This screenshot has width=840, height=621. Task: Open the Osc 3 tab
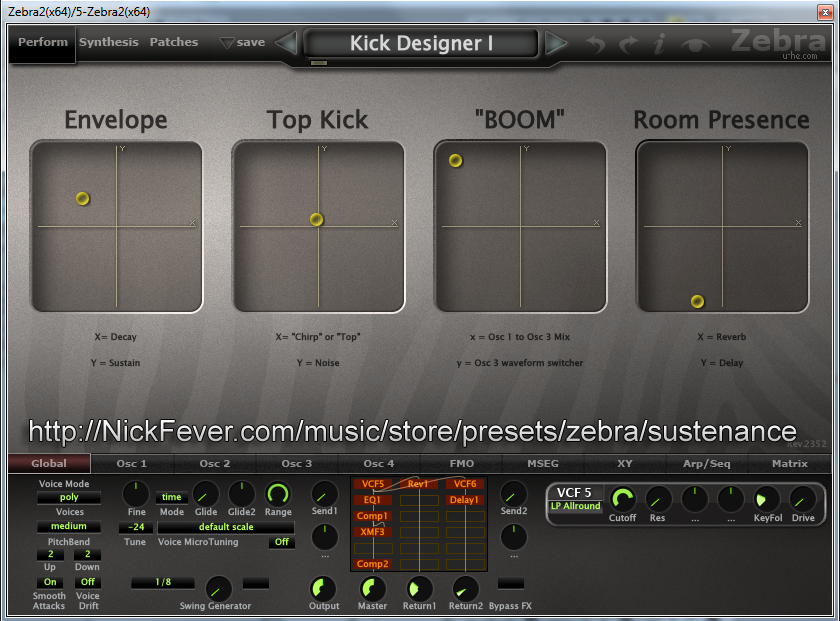click(297, 463)
